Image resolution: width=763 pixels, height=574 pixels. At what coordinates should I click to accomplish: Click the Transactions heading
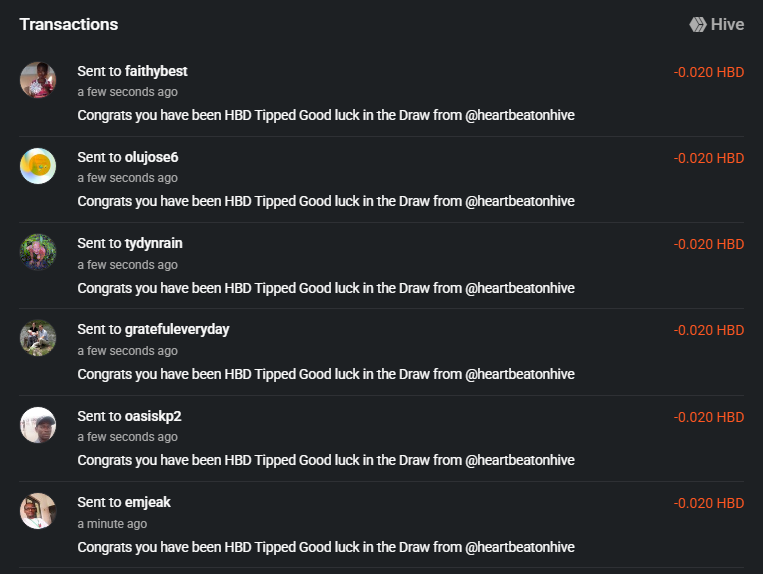(68, 24)
